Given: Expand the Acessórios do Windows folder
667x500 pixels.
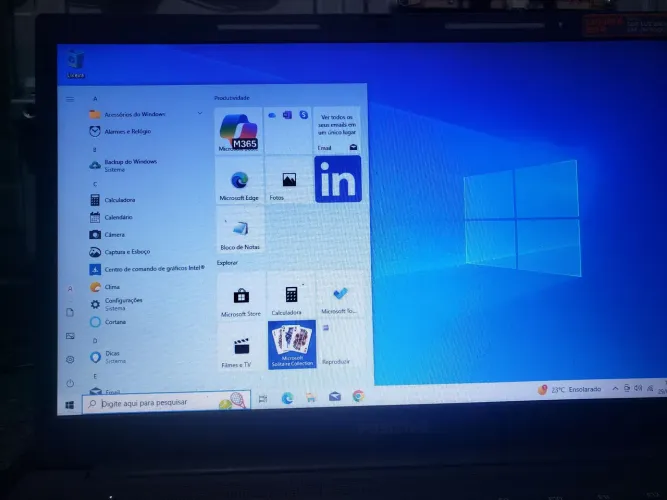Looking at the screenshot, I should pos(145,114).
